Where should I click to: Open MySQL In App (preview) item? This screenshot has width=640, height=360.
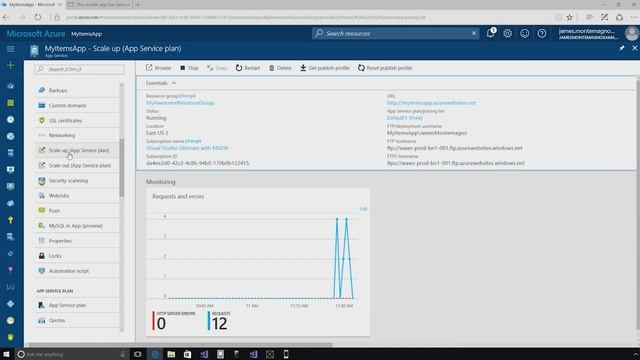78,226
